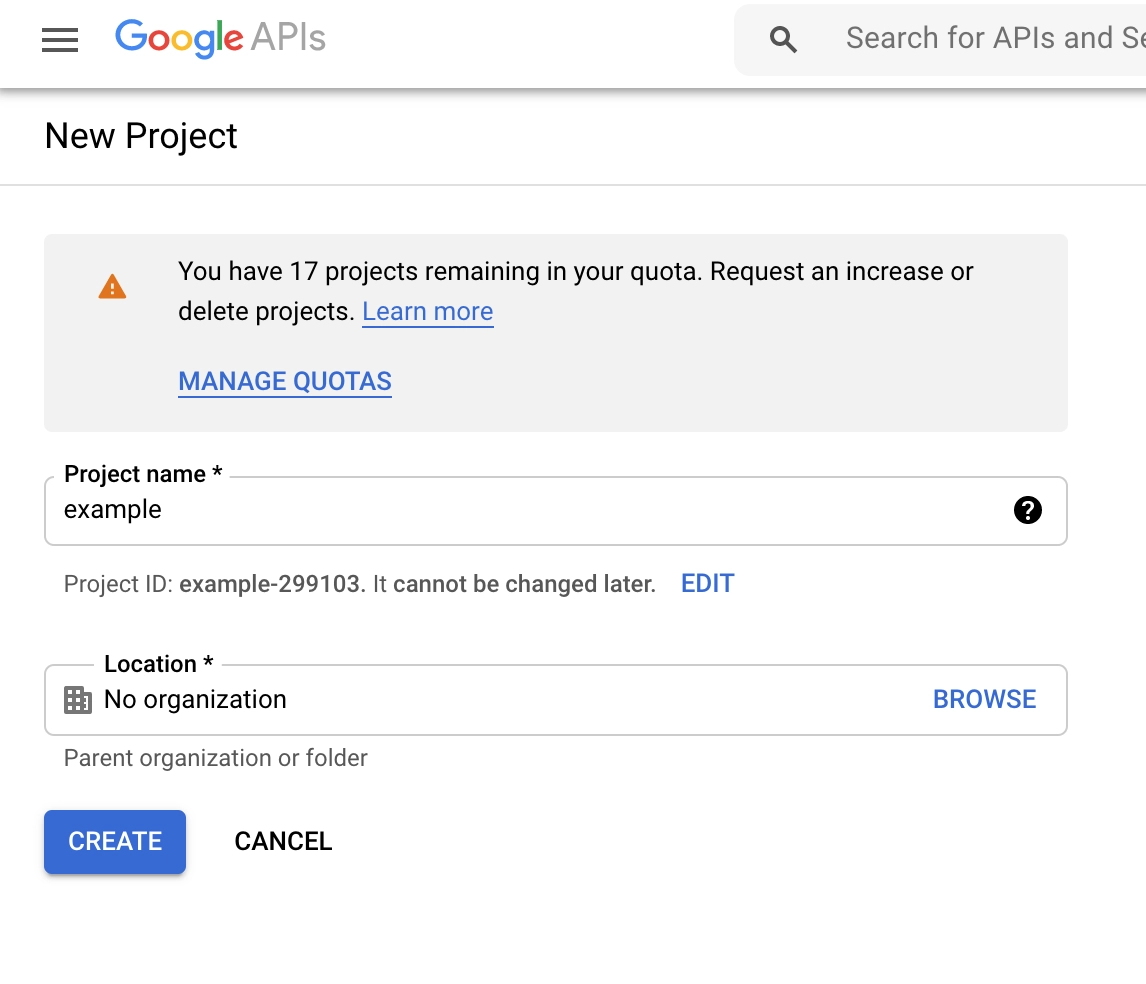
Task: Click the Google APIs logo
Action: tap(220, 39)
